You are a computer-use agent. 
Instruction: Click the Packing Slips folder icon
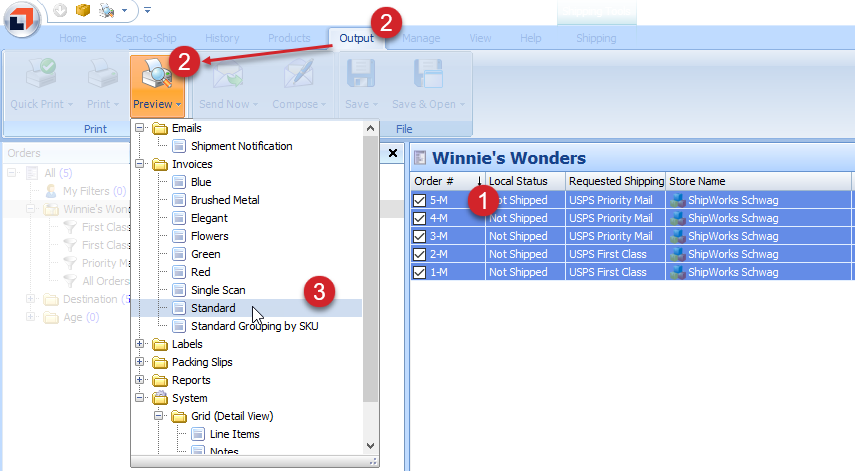(x=160, y=363)
